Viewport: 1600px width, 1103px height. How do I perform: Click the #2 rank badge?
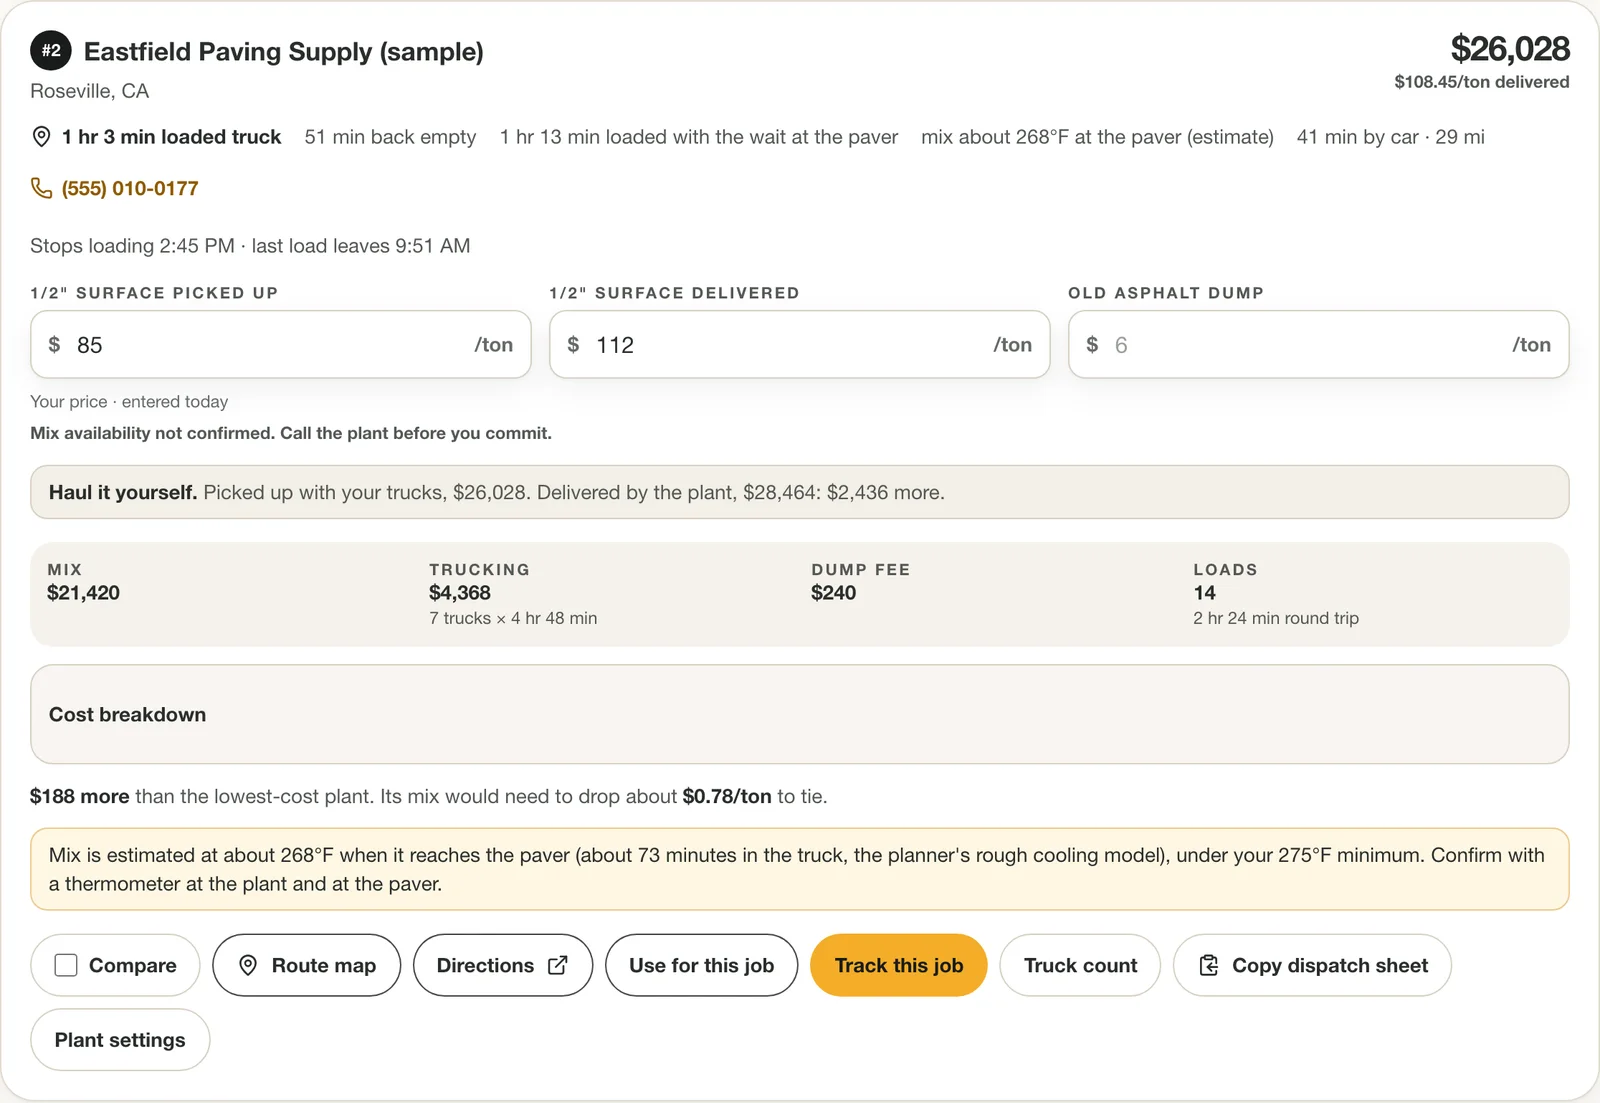[51, 51]
